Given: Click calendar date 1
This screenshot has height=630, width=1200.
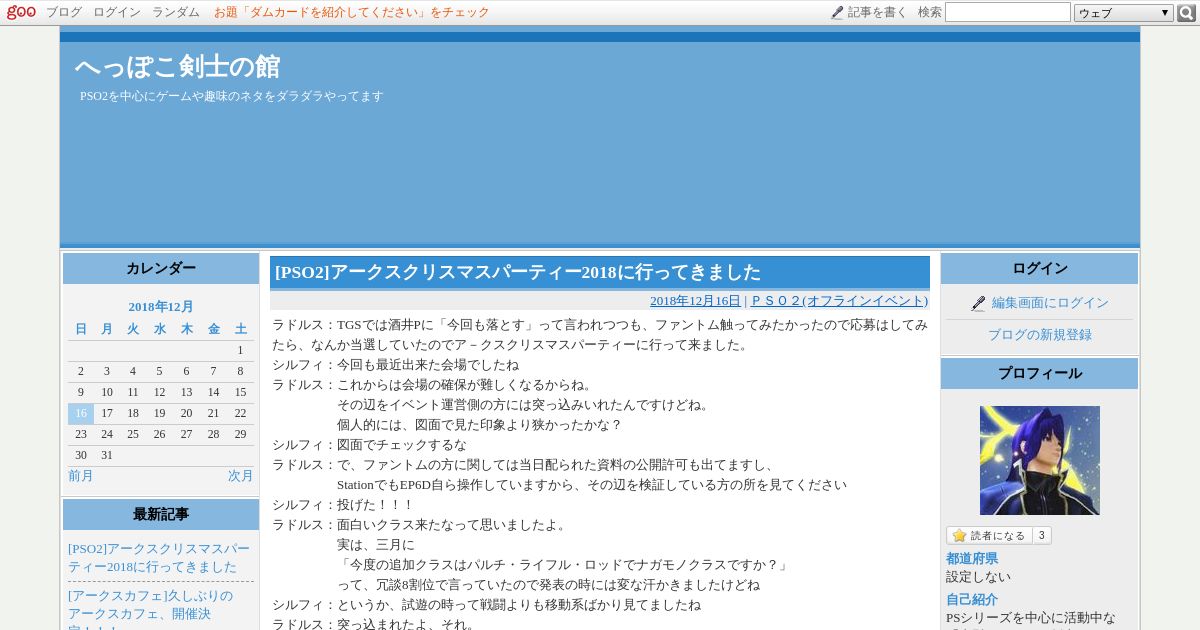Looking at the screenshot, I should pyautogui.click(x=240, y=350).
